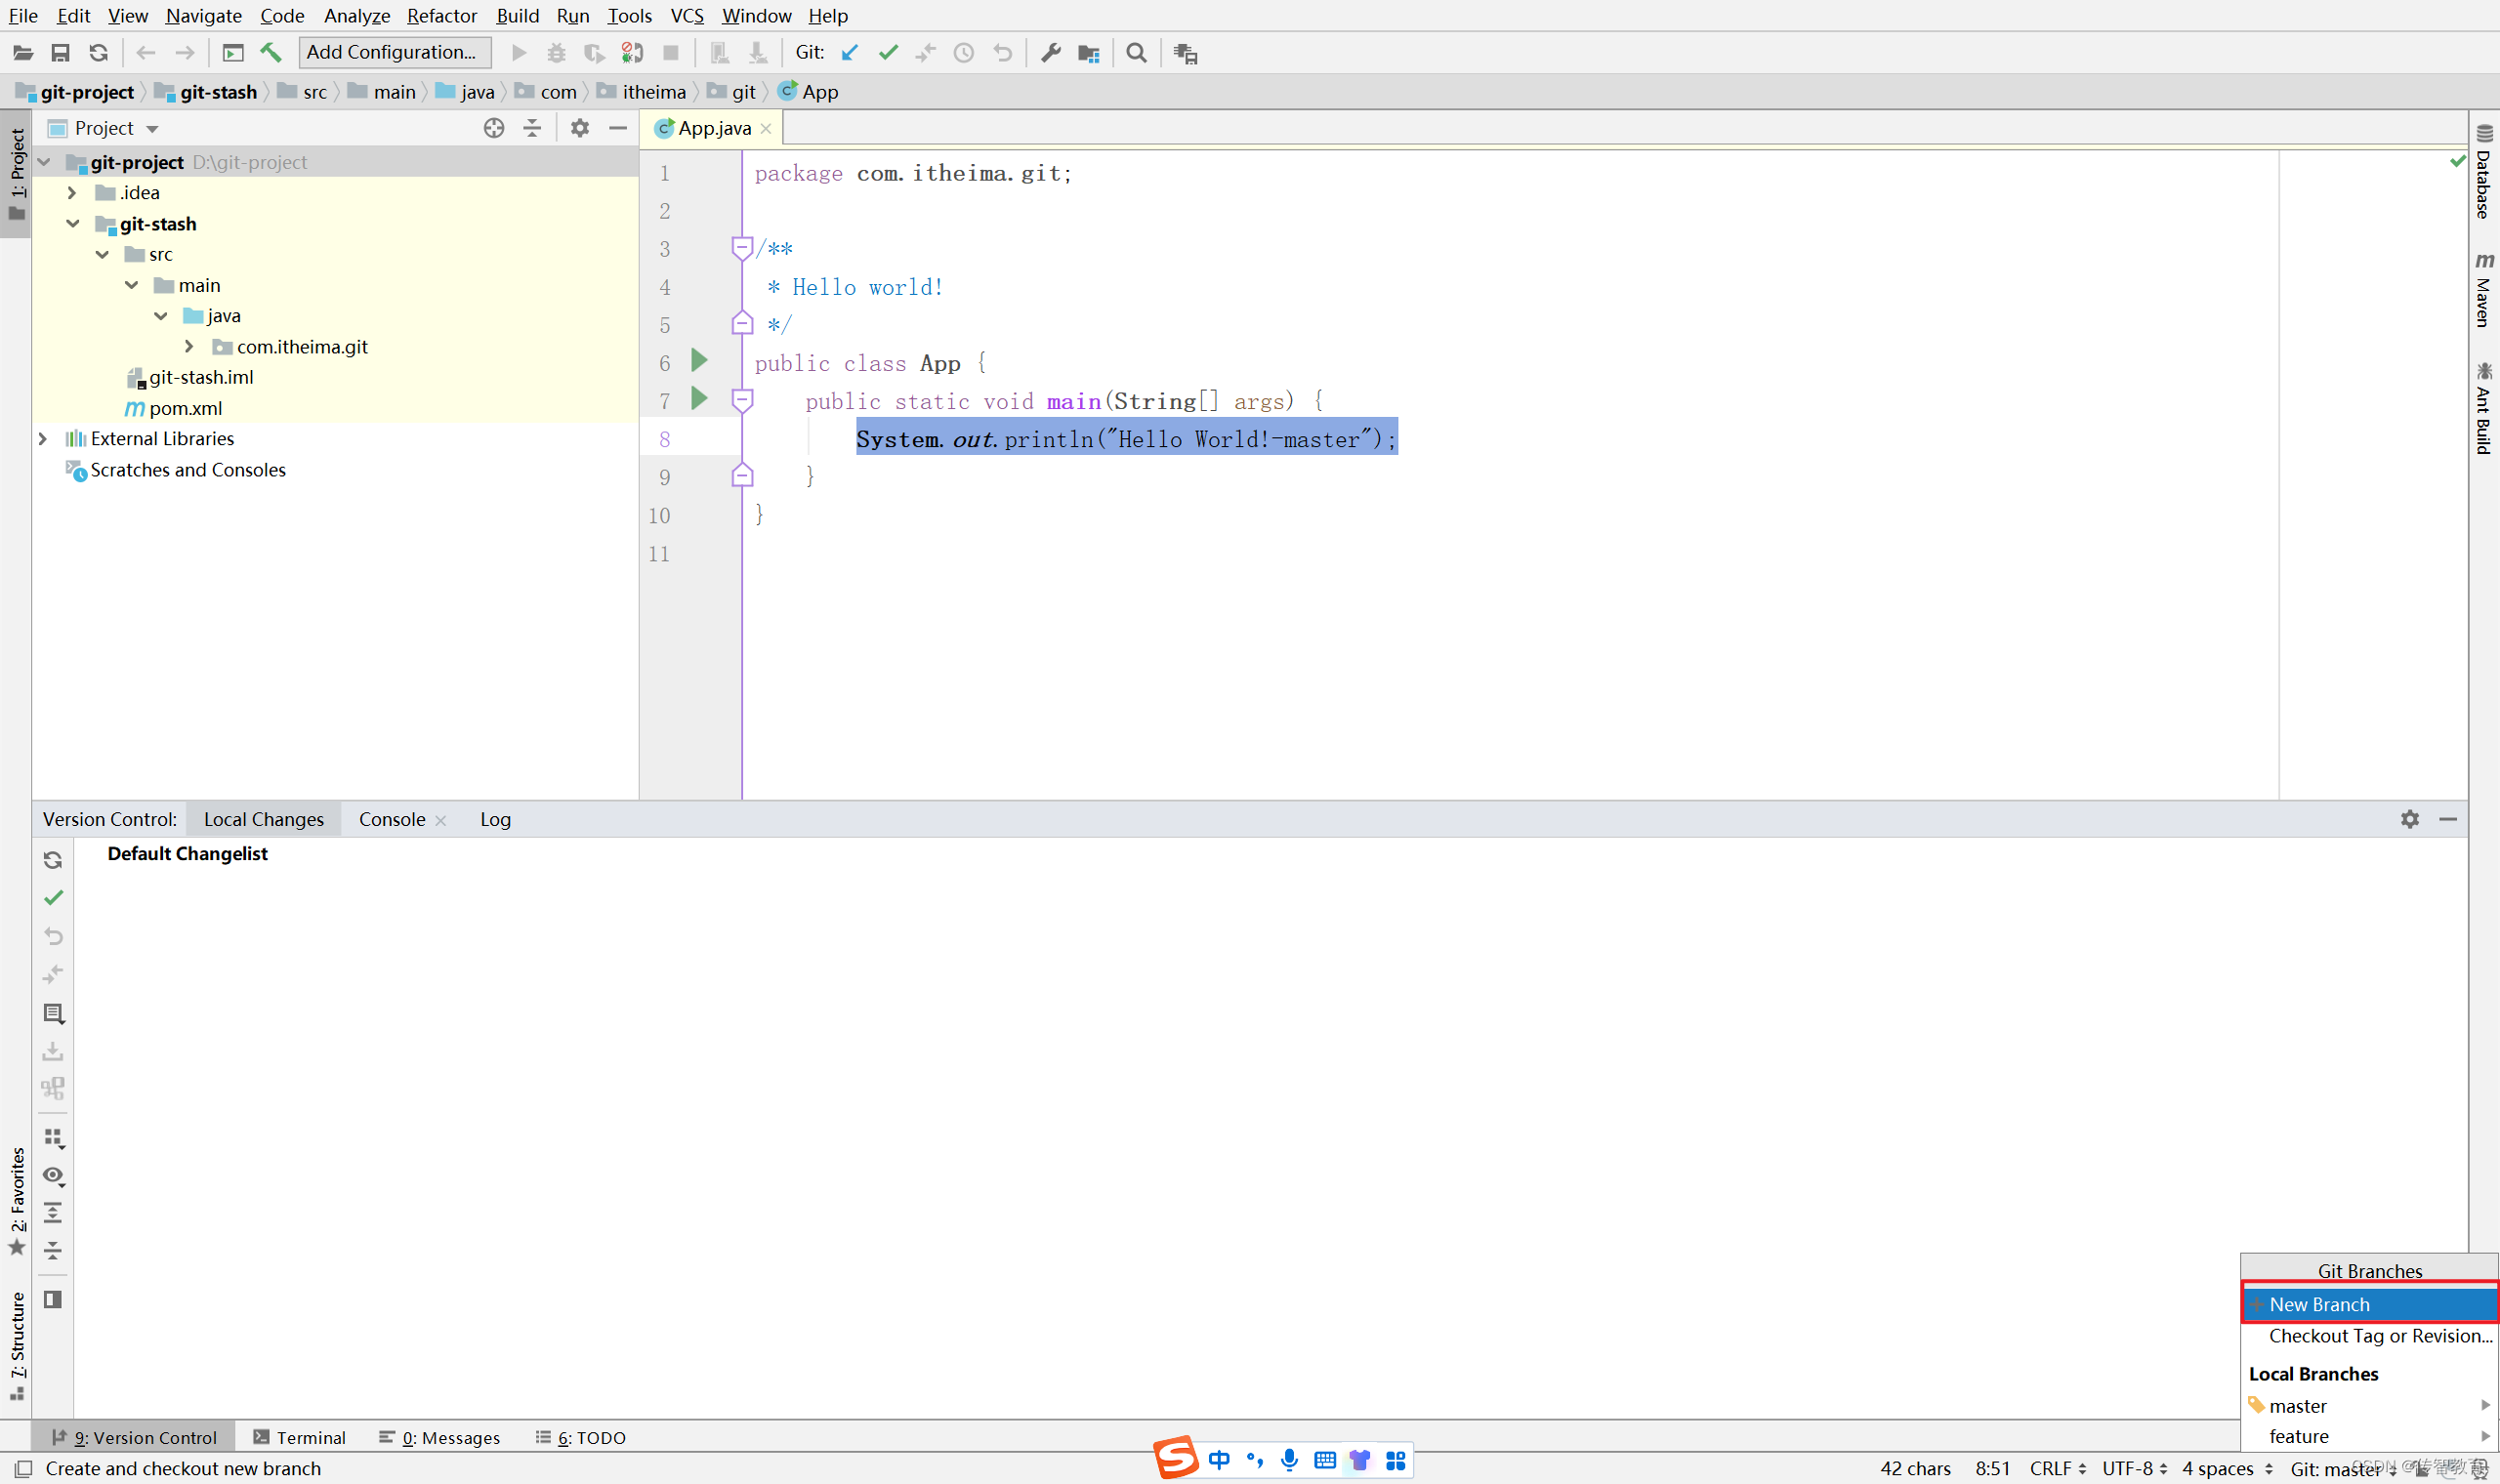This screenshot has height=1484, width=2500.
Task: Click refresh icon in Version Control panel
Action: pos(53,860)
